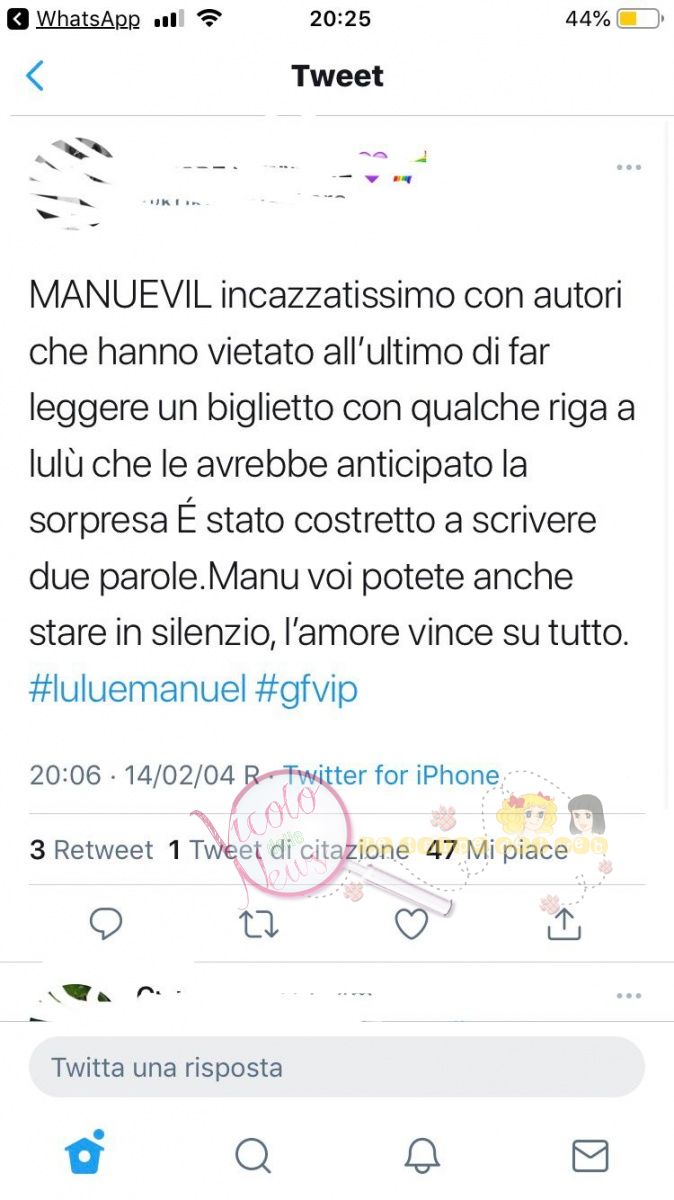The width and height of the screenshot is (674, 1200).
Task: Open the reply author's avatar
Action: click(x=68, y=1003)
